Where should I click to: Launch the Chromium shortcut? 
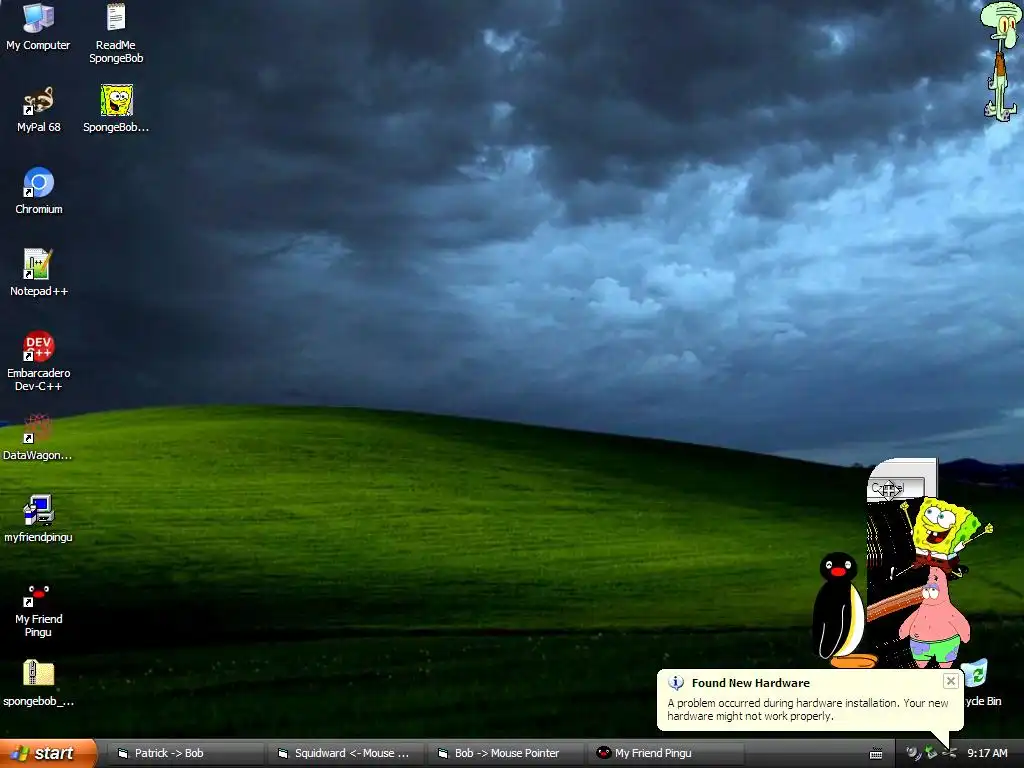[39, 191]
